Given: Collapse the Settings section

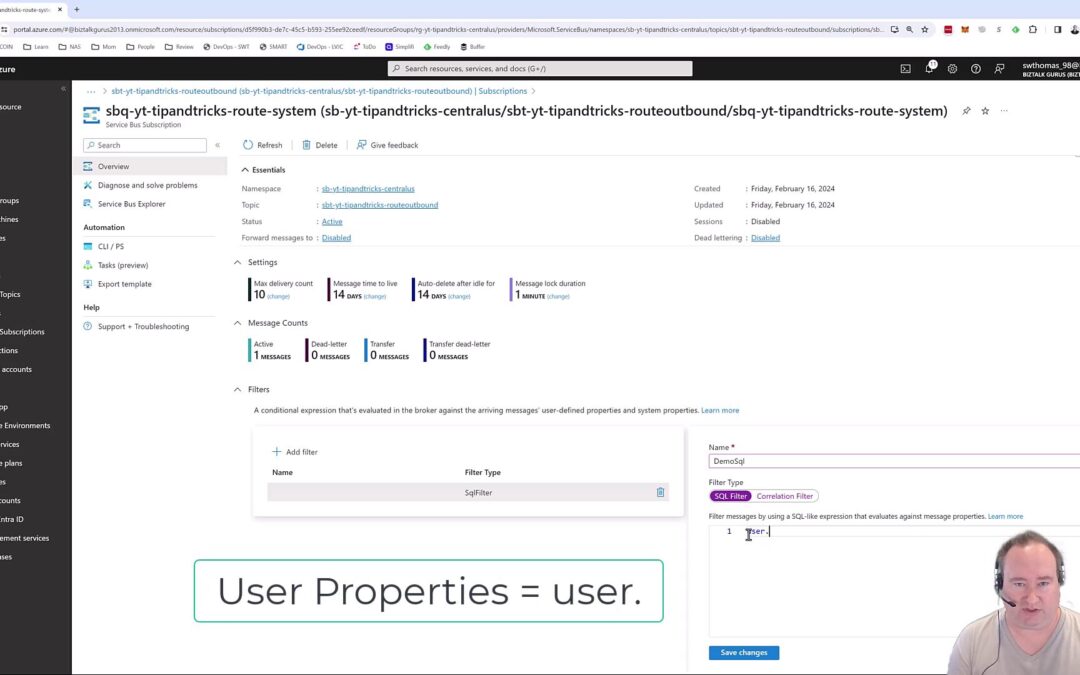Looking at the screenshot, I should tap(237, 262).
